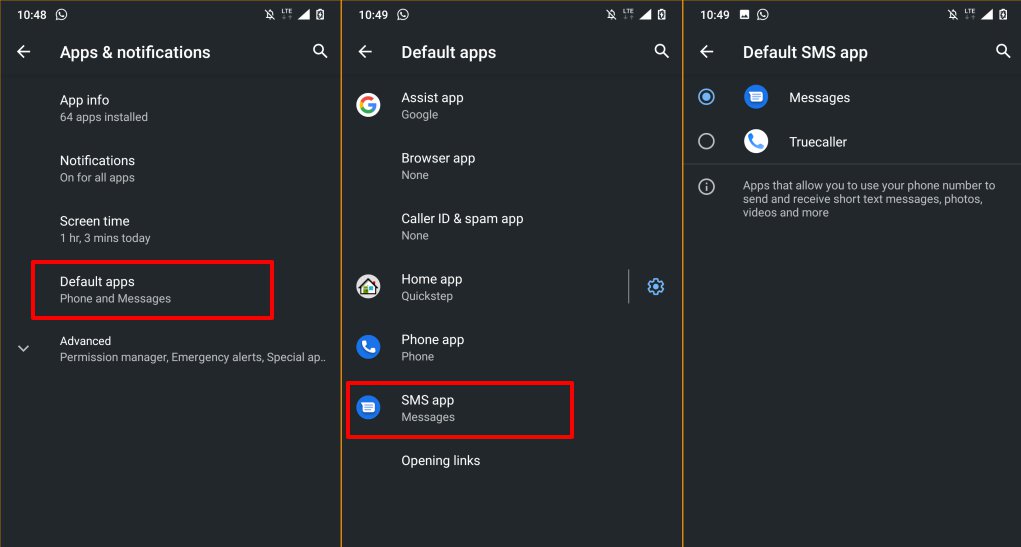Tap back arrow in Apps & notifications screen
The width and height of the screenshot is (1021, 547).
coord(24,52)
